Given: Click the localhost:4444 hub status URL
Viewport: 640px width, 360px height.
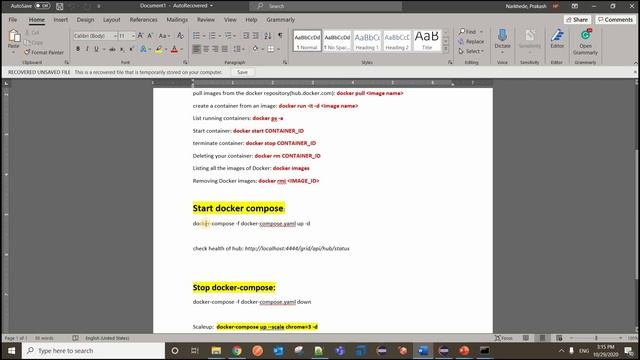Looking at the screenshot, I should point(297,248).
